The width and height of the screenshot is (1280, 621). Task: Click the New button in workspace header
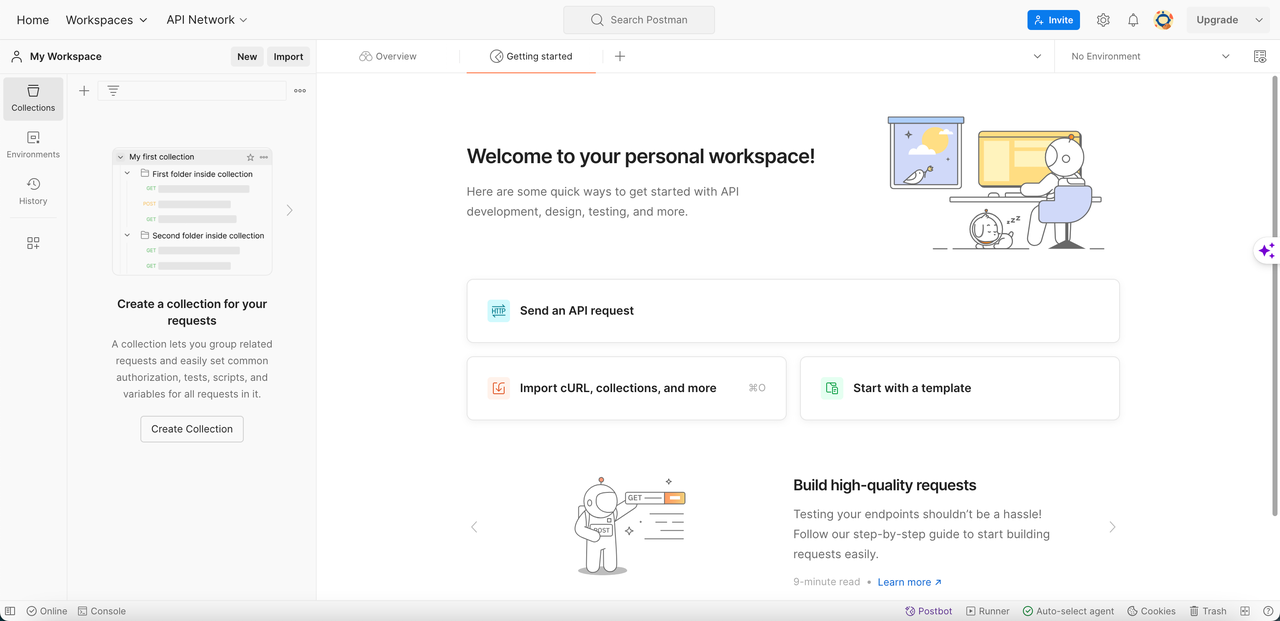pos(247,57)
